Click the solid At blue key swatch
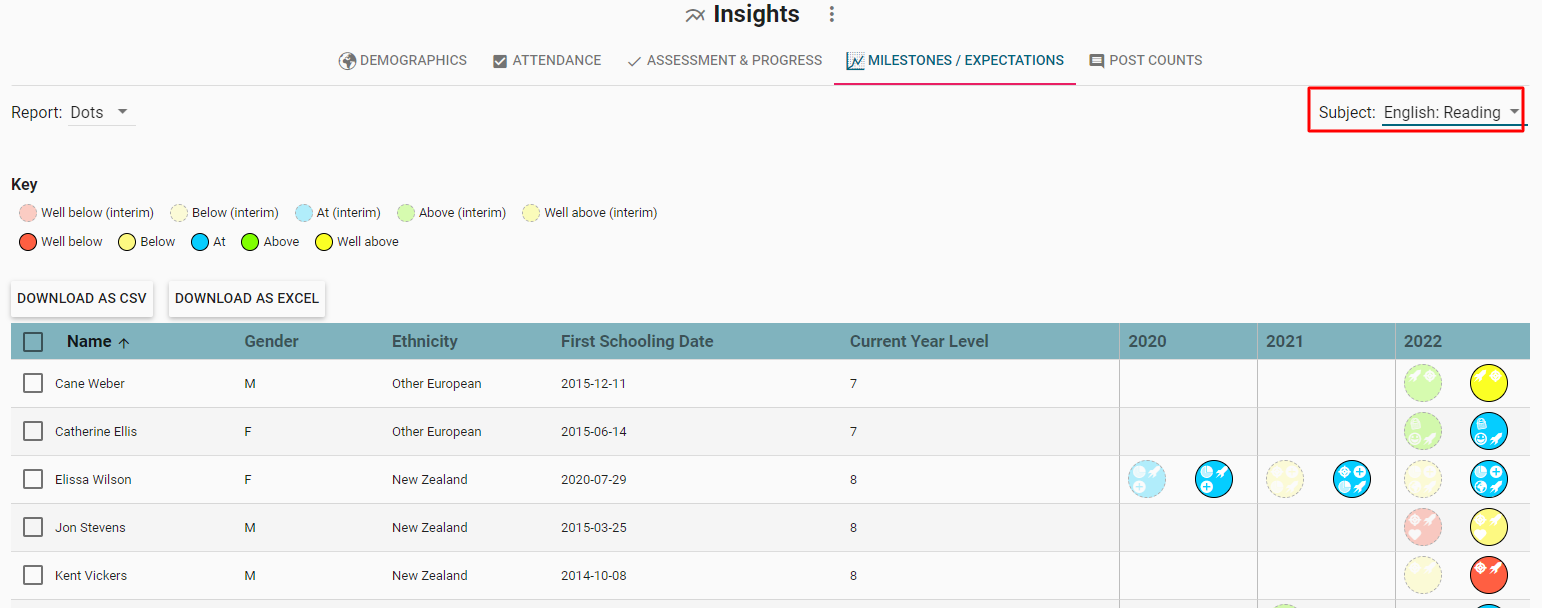This screenshot has width=1542, height=608. click(200, 242)
